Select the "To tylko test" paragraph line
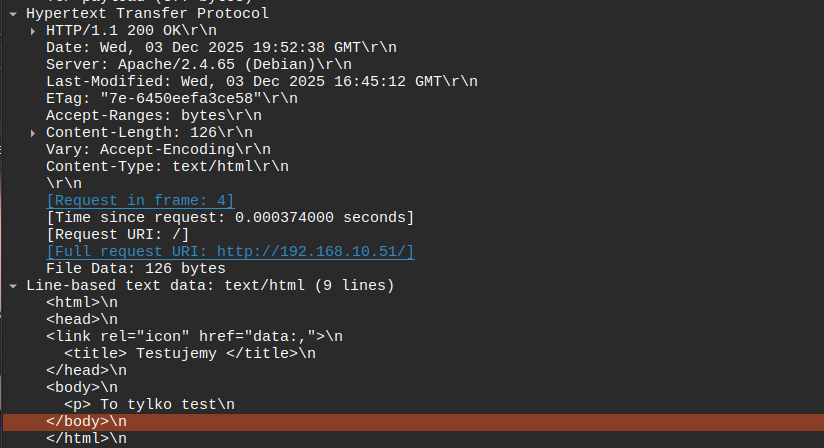Viewport: 824px width, 448px height. 150,404
